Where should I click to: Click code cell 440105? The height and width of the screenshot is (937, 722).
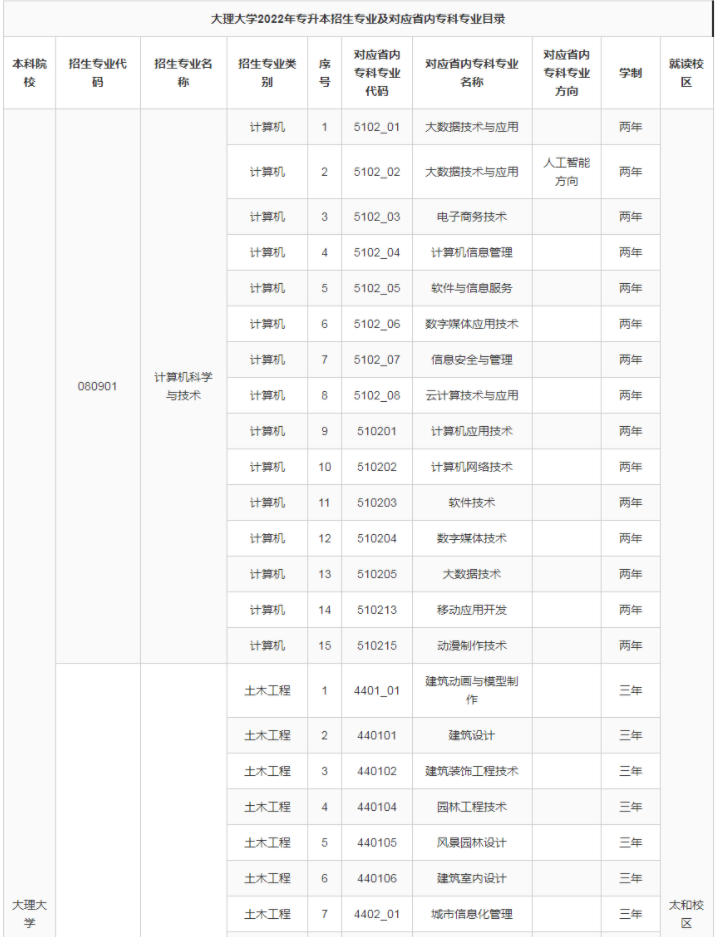pos(377,843)
